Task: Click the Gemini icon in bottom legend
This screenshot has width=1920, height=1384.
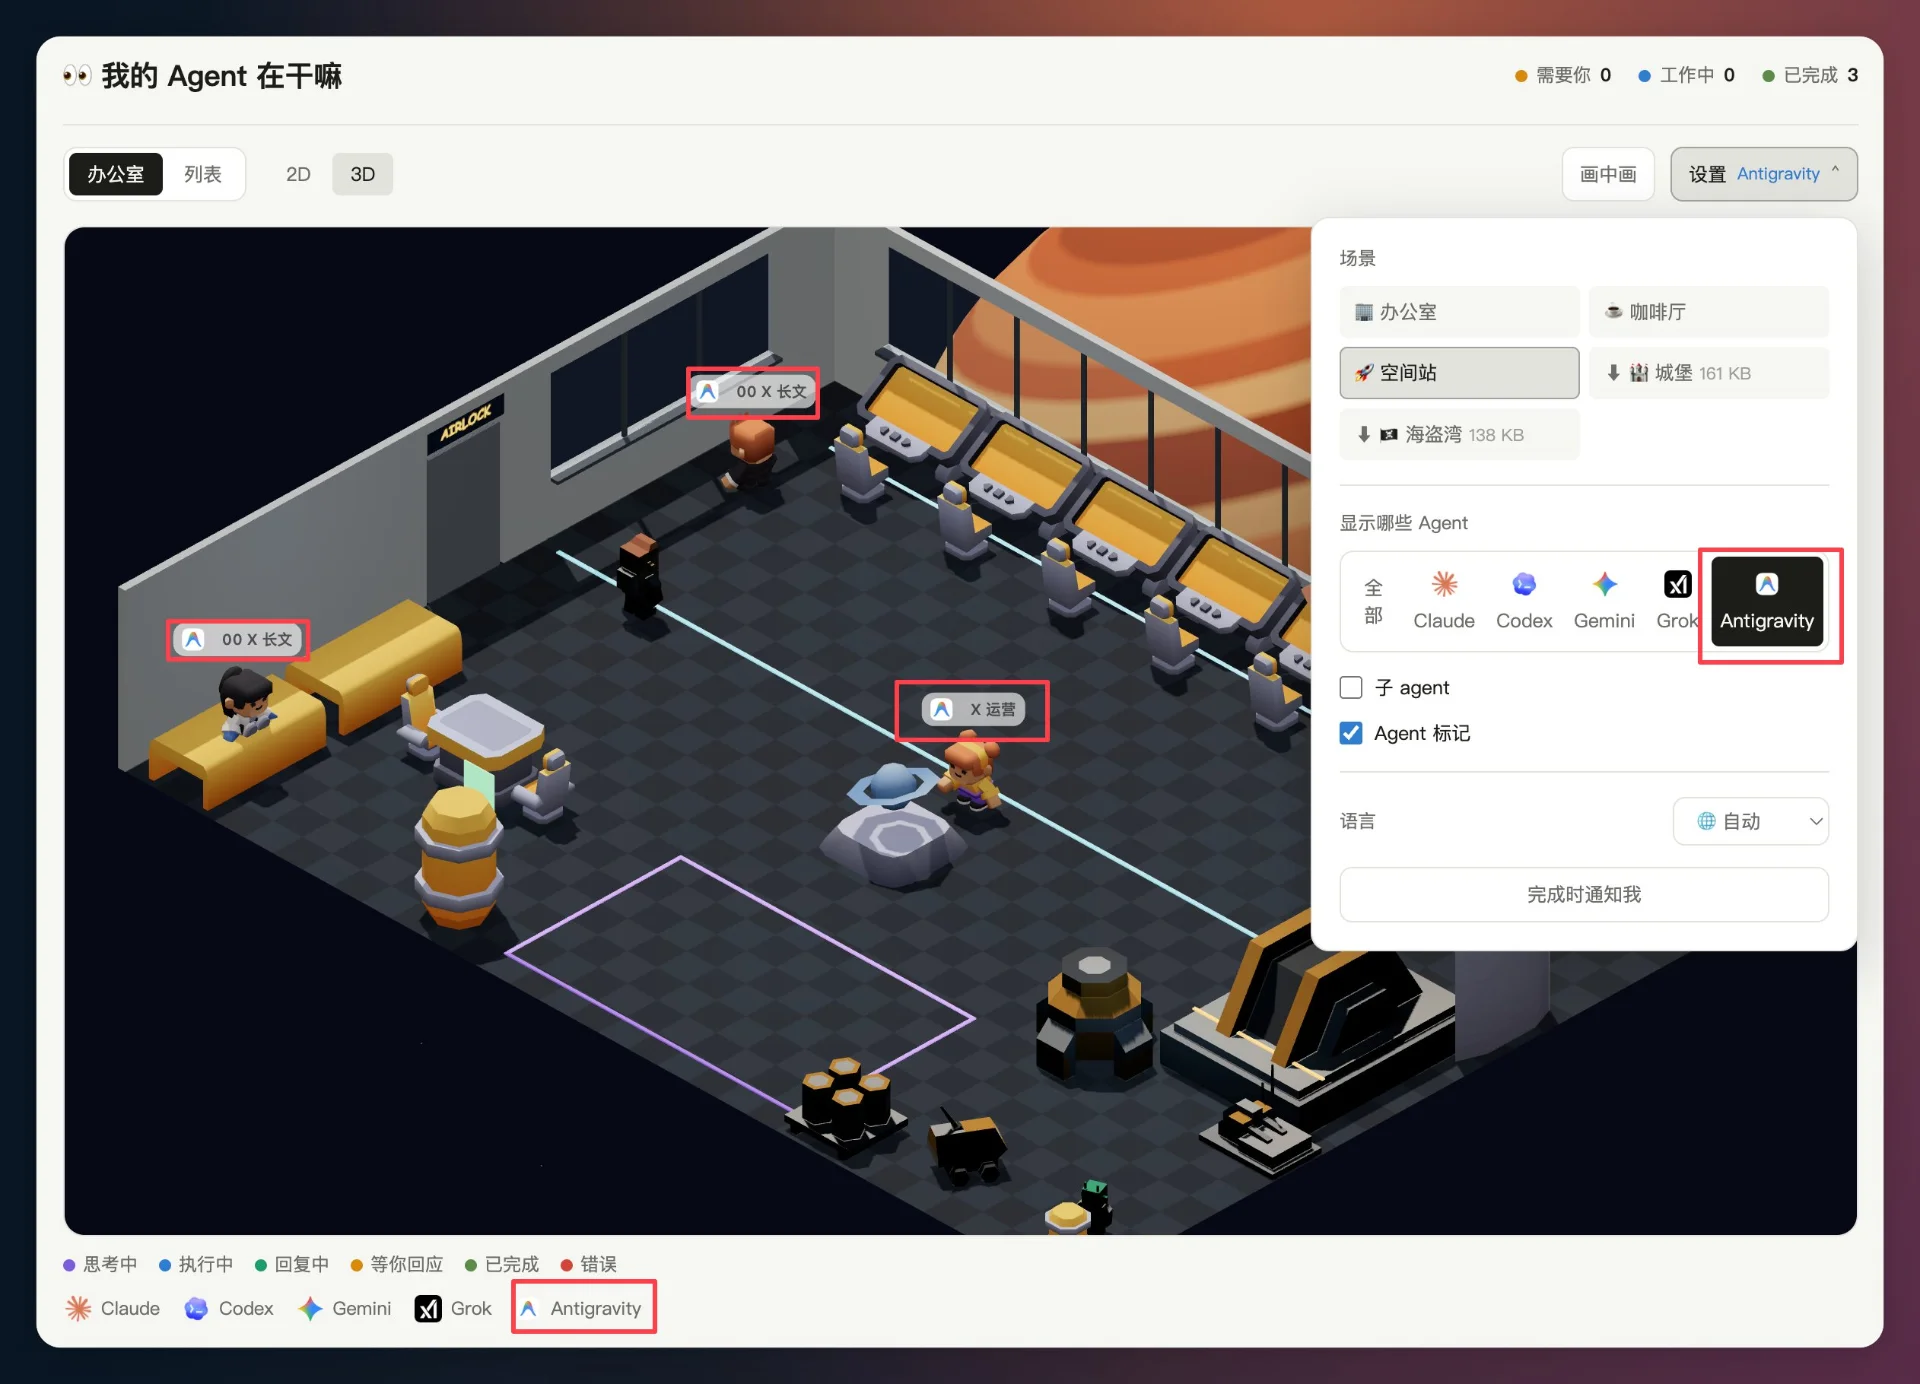Action: pyautogui.click(x=310, y=1308)
